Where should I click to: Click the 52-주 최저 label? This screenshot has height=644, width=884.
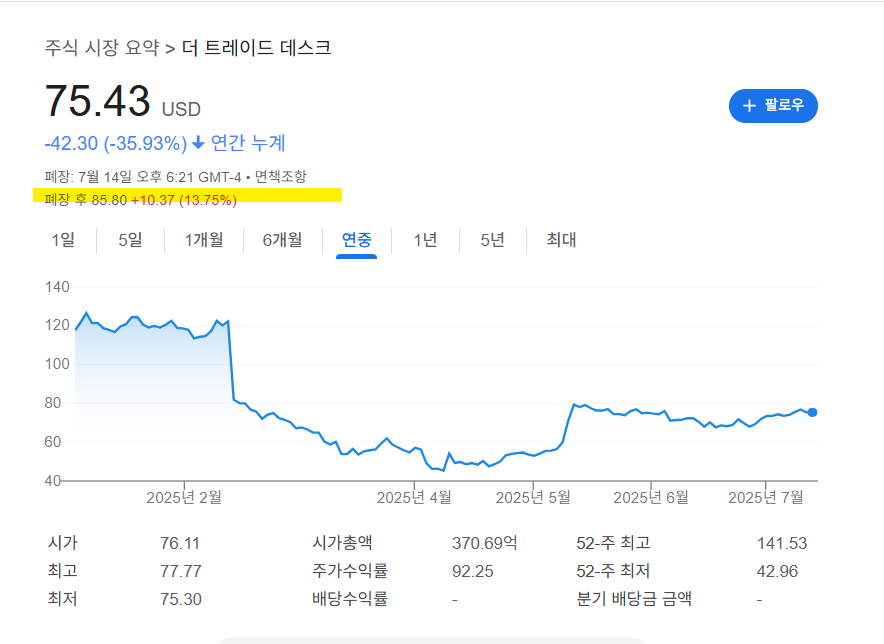613,571
